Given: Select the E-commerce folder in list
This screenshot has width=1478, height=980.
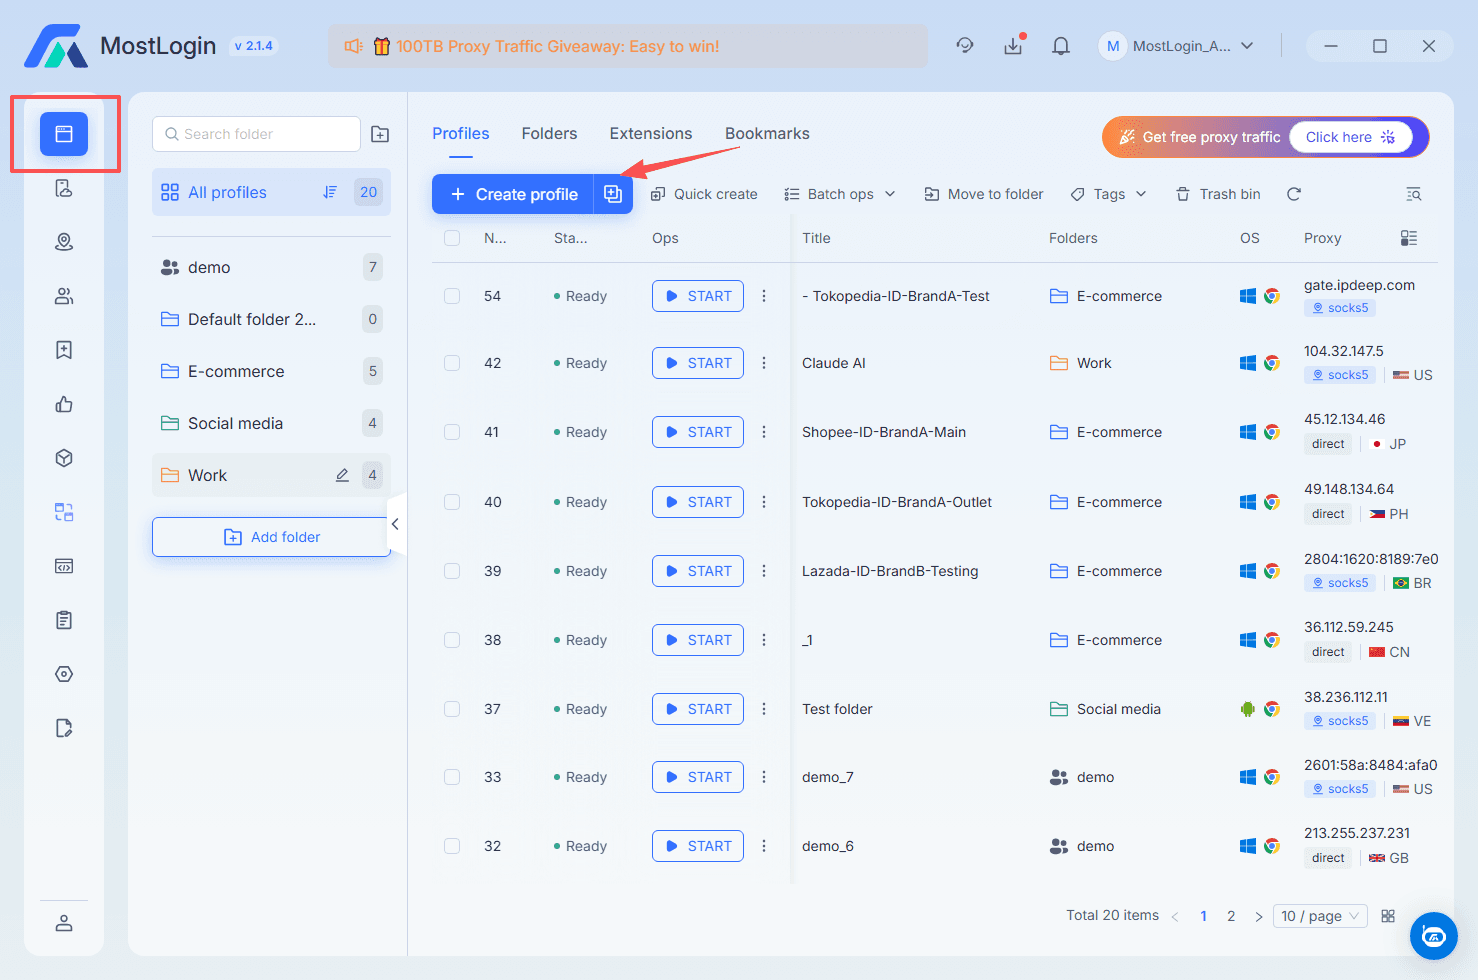Looking at the screenshot, I should pos(271,371).
